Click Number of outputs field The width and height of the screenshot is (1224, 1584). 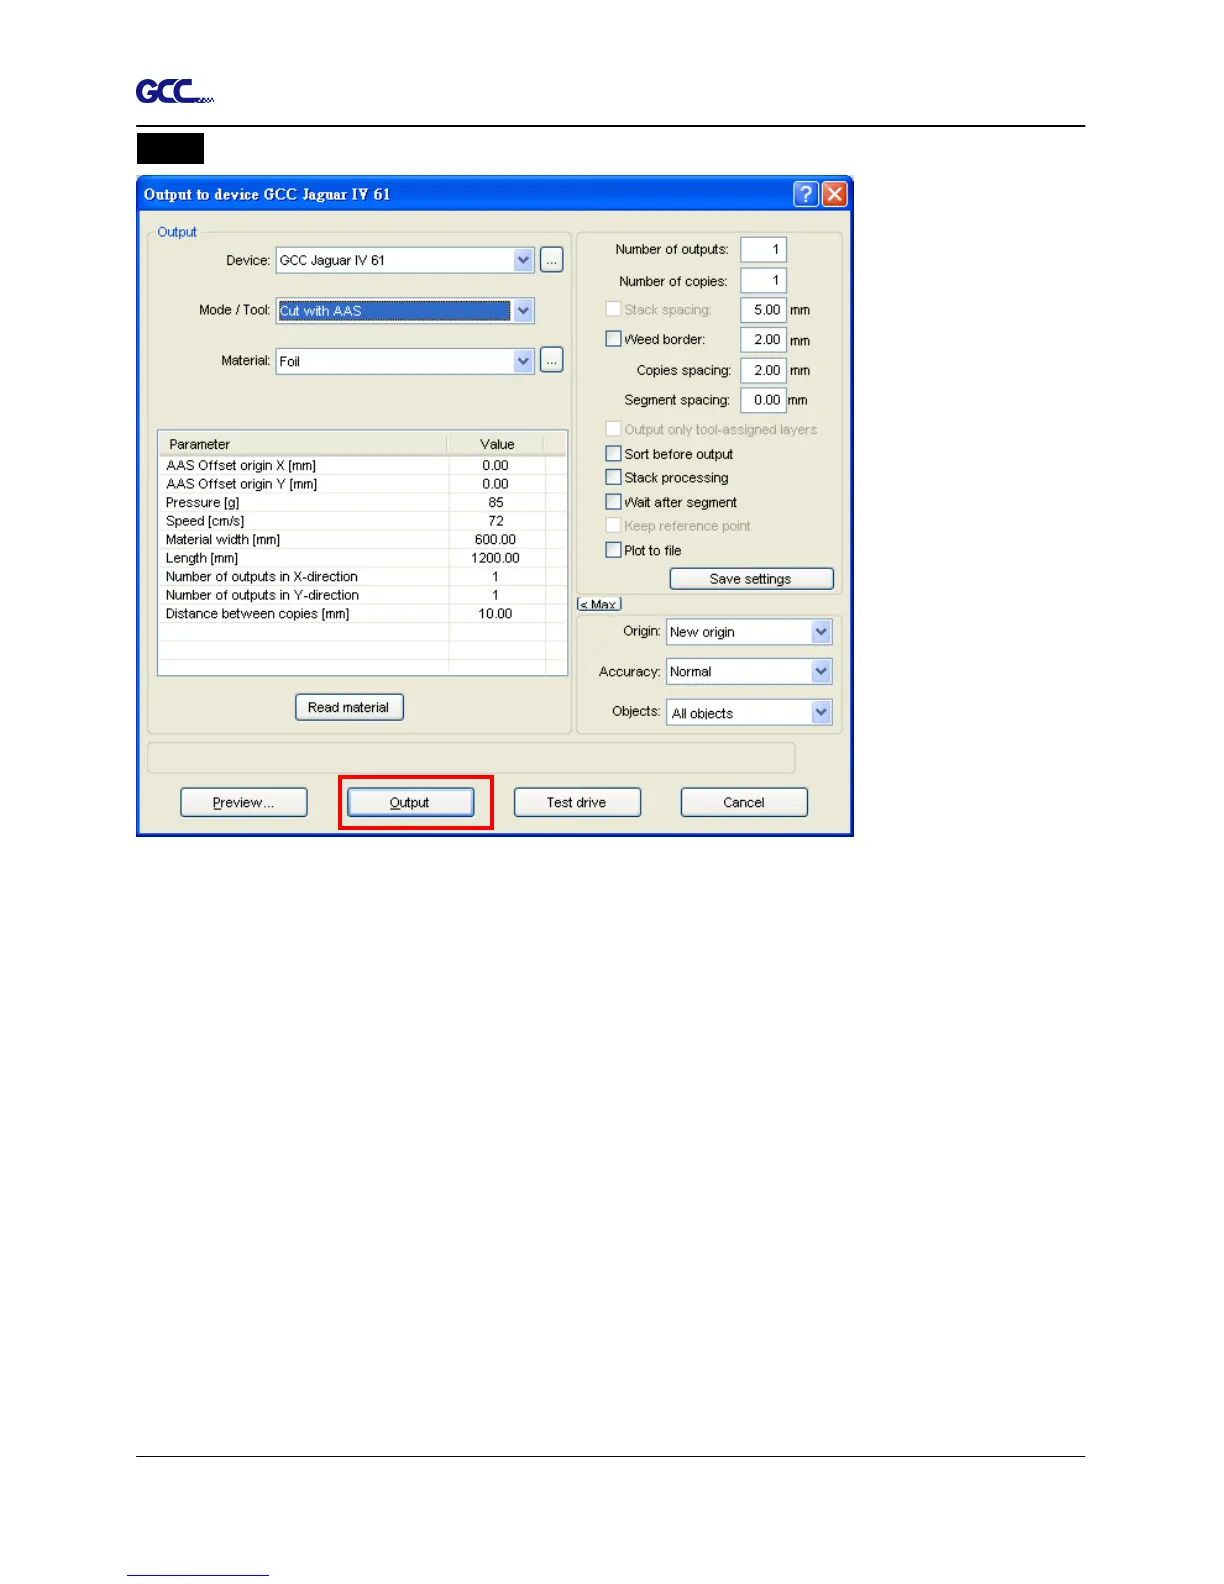764,250
